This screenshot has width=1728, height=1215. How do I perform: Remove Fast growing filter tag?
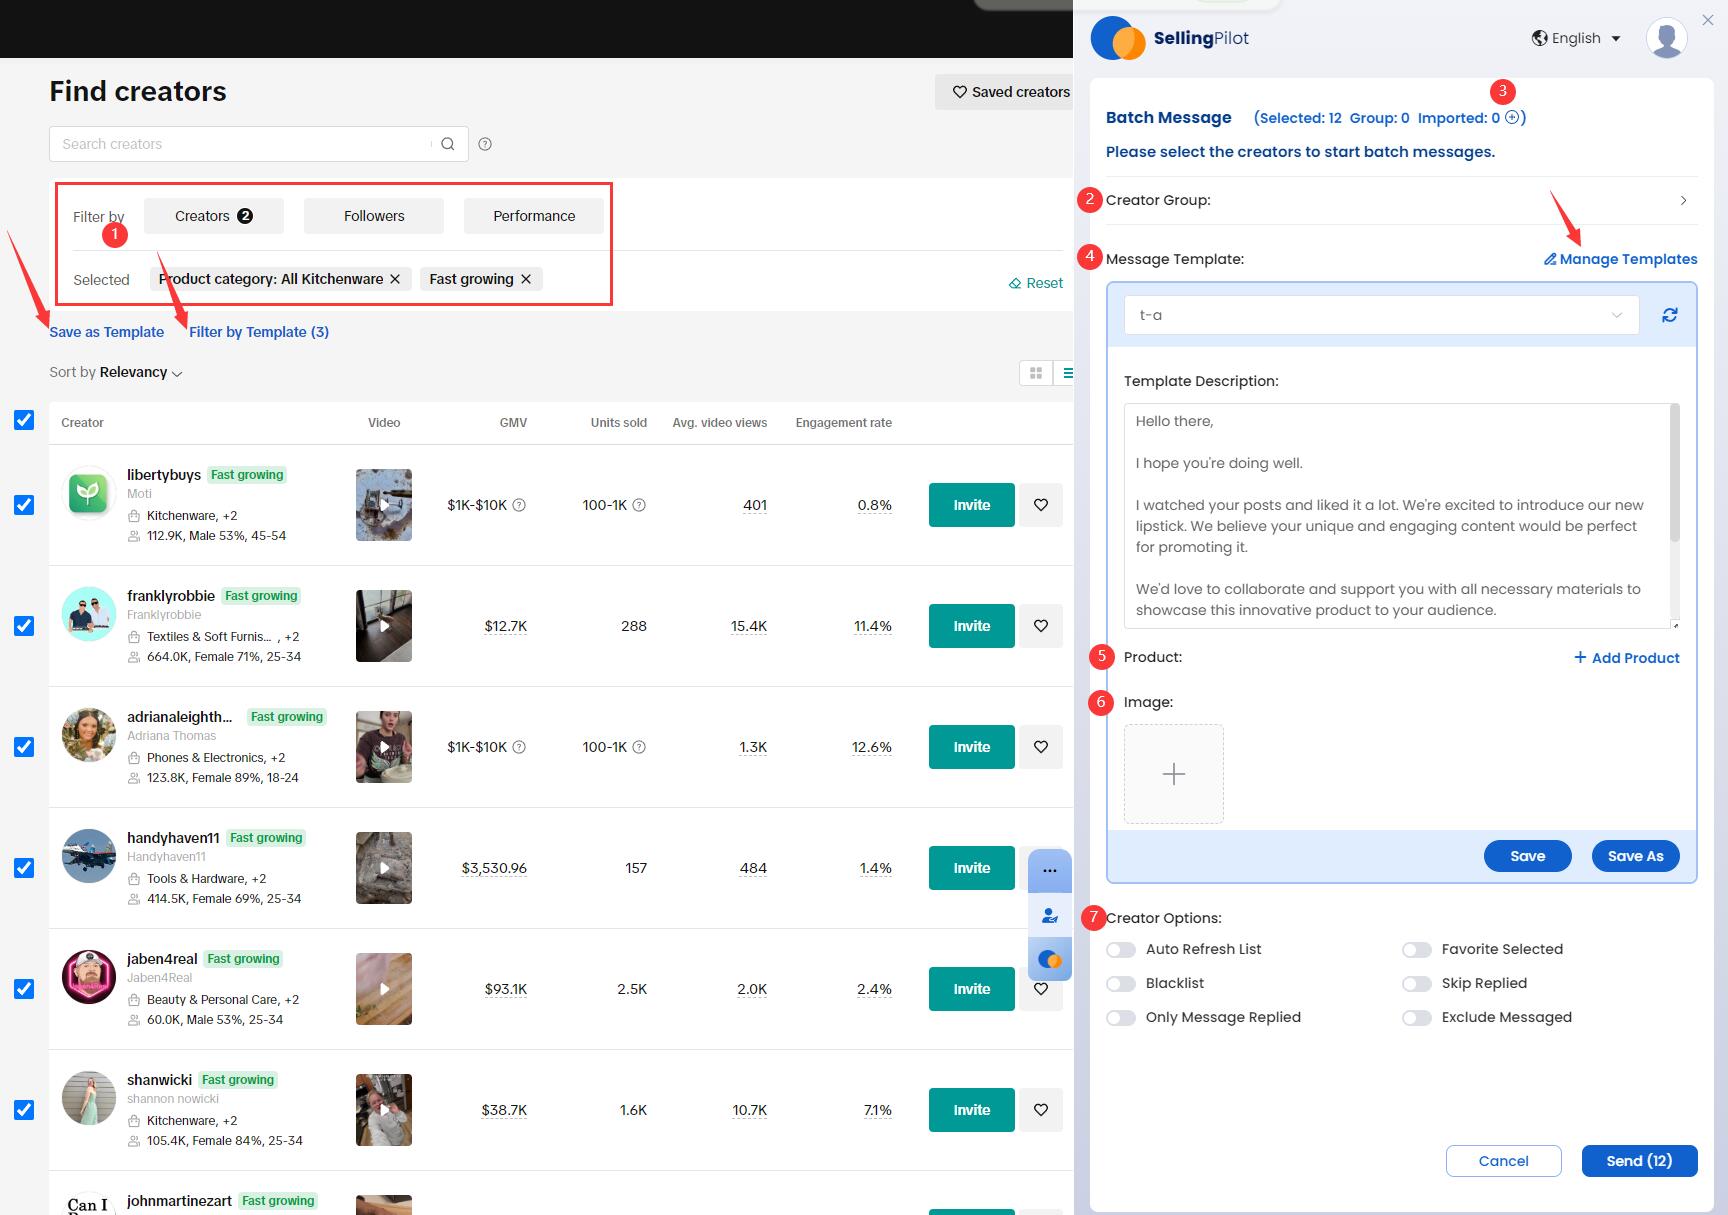[525, 279]
